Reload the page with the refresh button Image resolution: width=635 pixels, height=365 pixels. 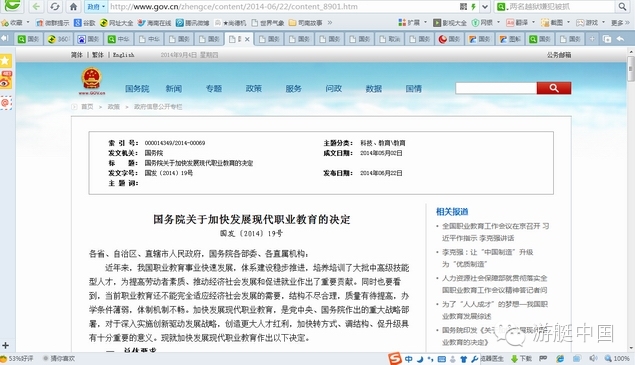(55, 6)
